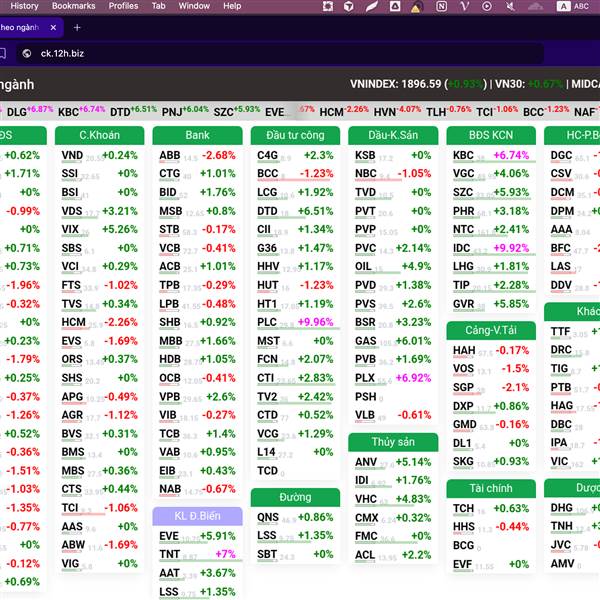Screen dimensions: 600x600
Task: Click the yellow warning triangle menu bar icon
Action: 416,7
